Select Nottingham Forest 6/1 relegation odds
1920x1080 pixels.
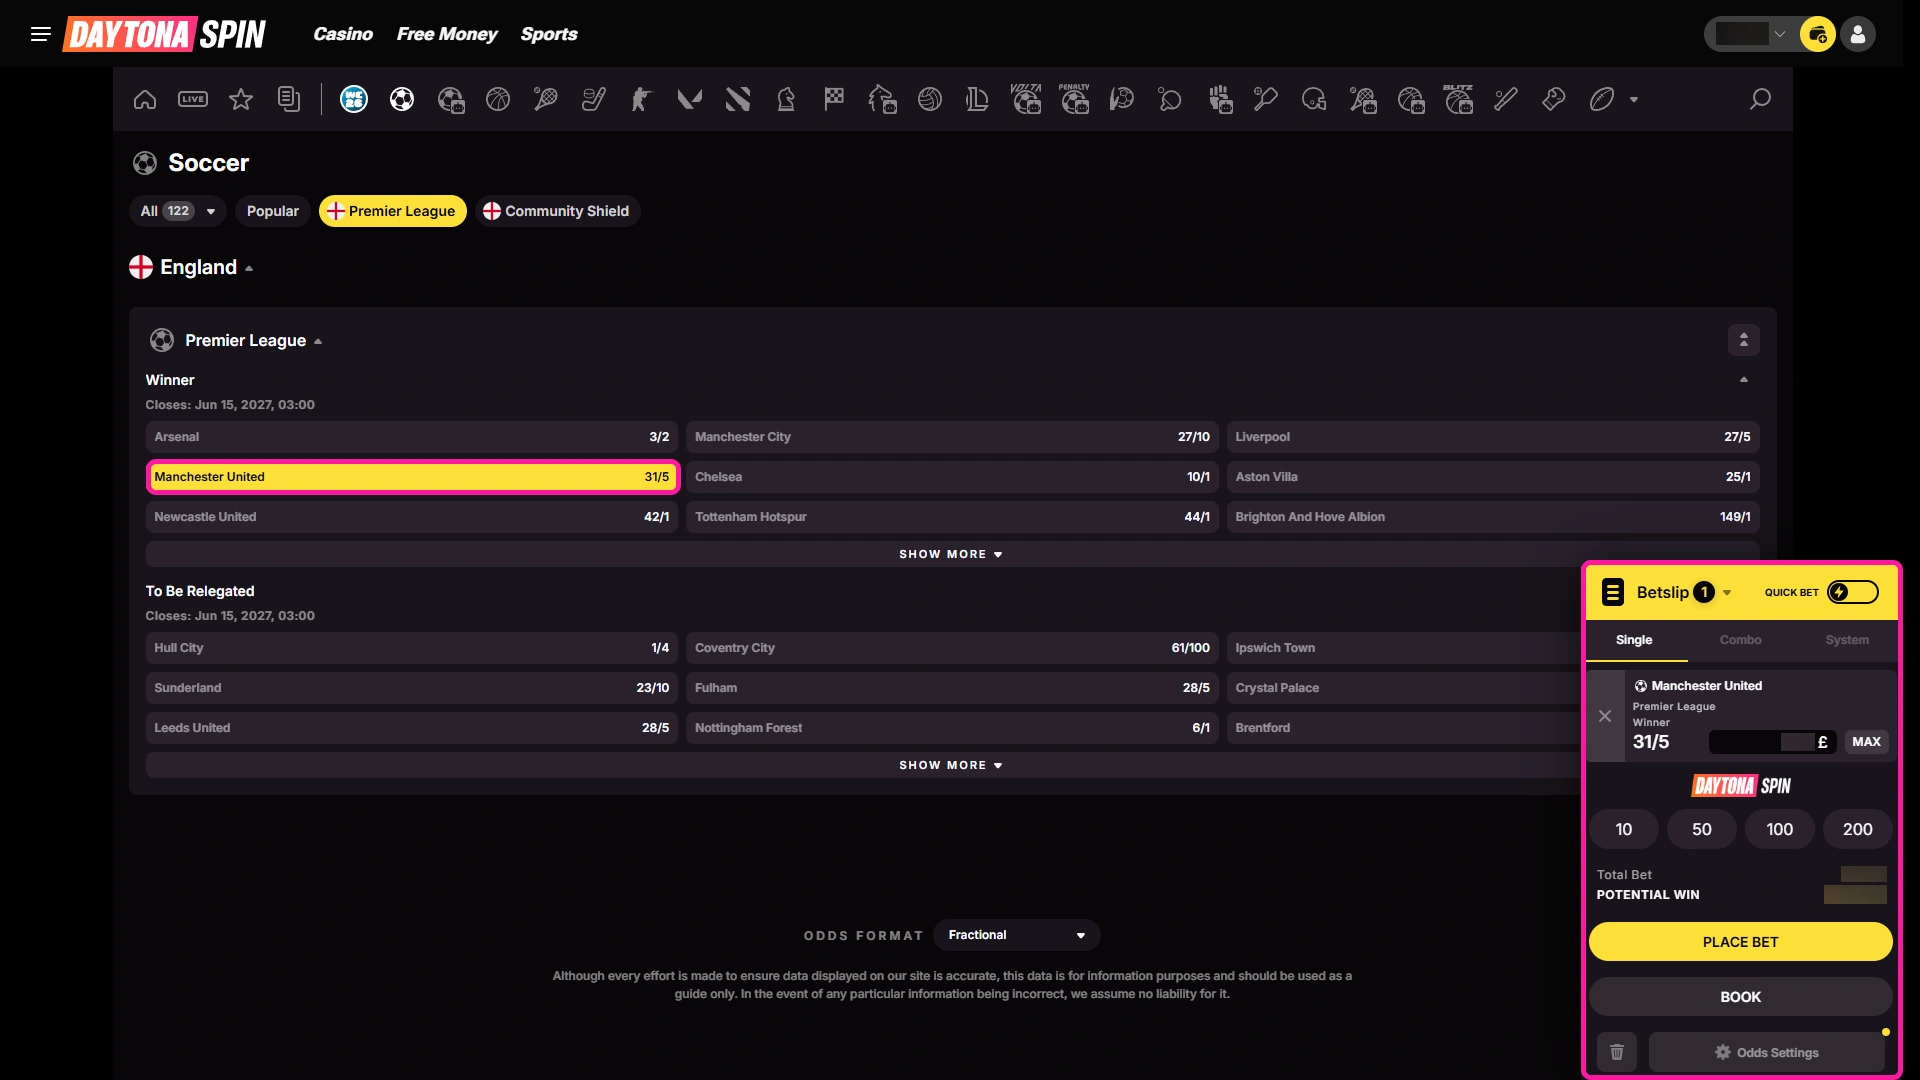point(952,728)
